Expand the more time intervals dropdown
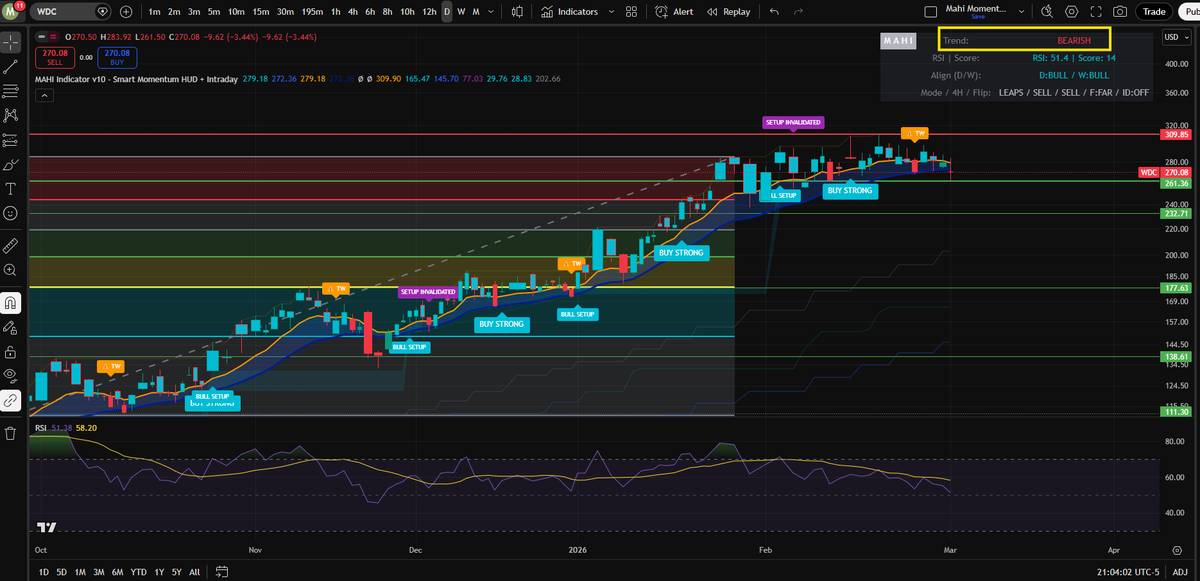The width and height of the screenshot is (1200, 581). point(489,12)
